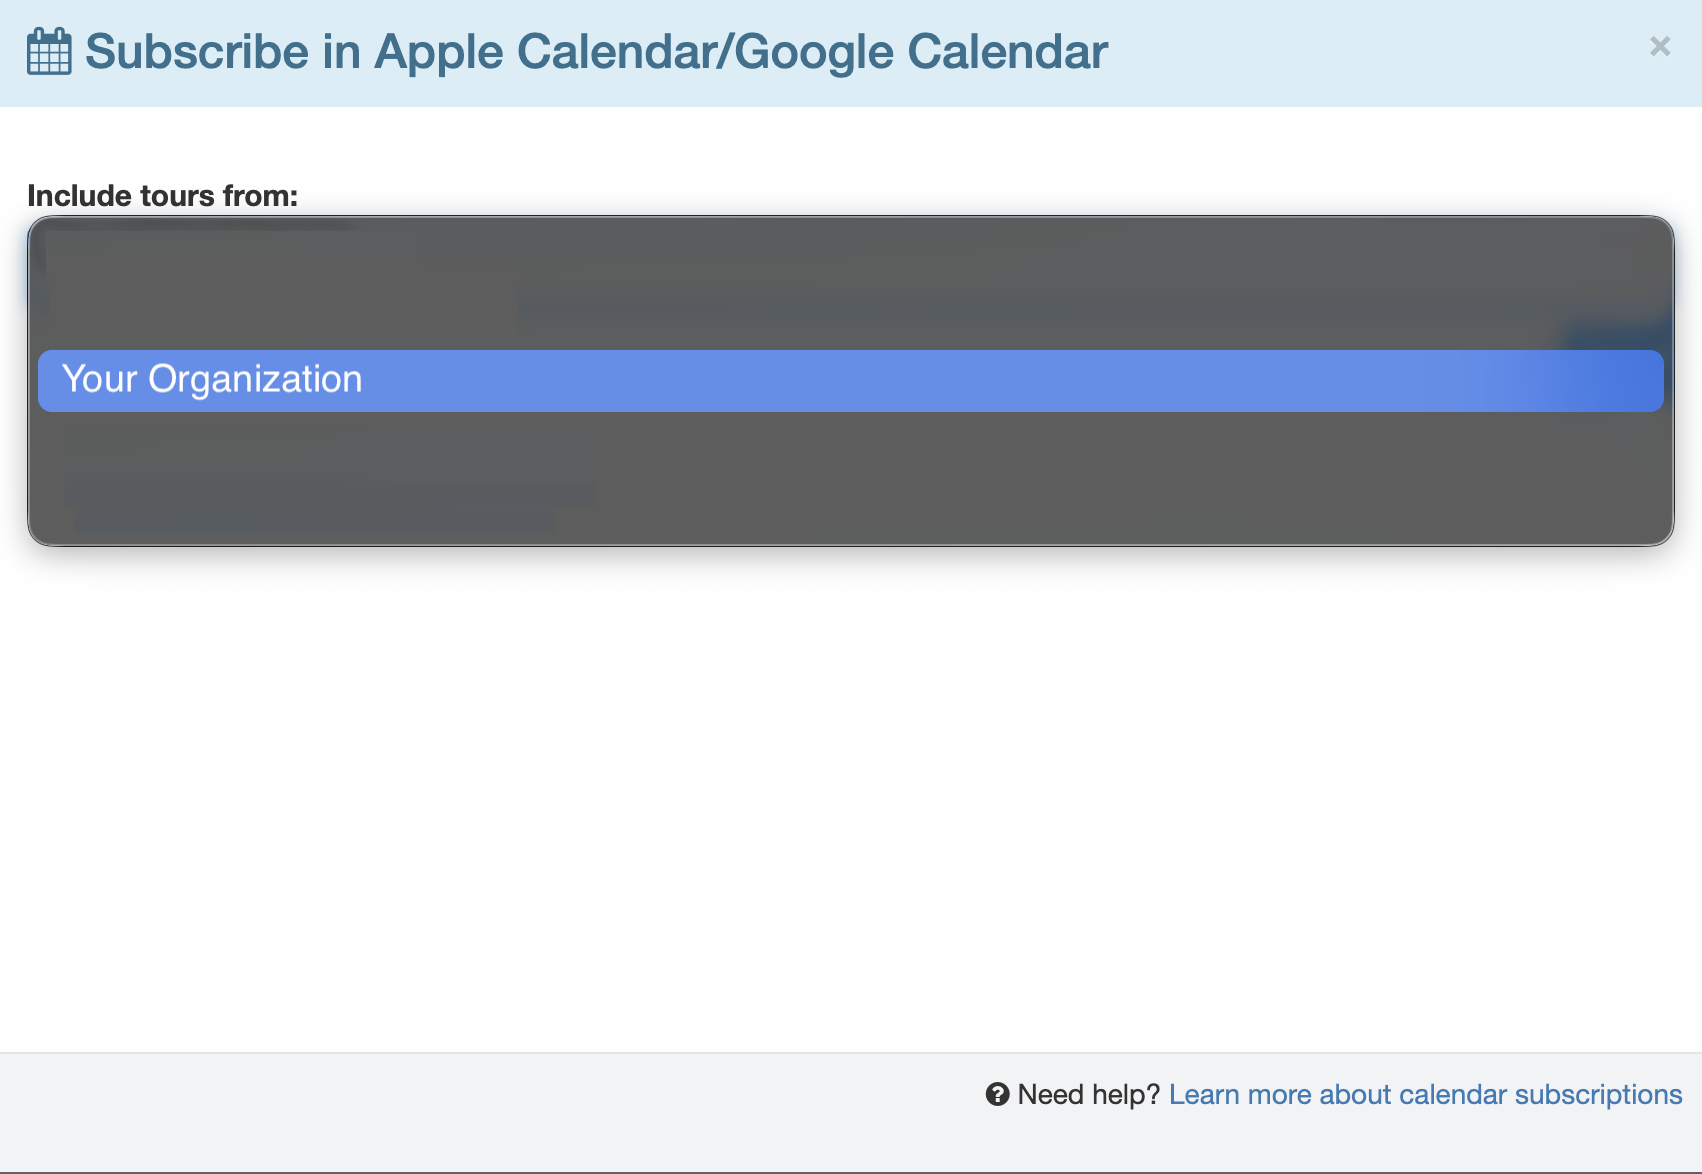Click the calendar icon in the dialog header
Screen dimensions: 1702x1174
[x=48, y=52]
